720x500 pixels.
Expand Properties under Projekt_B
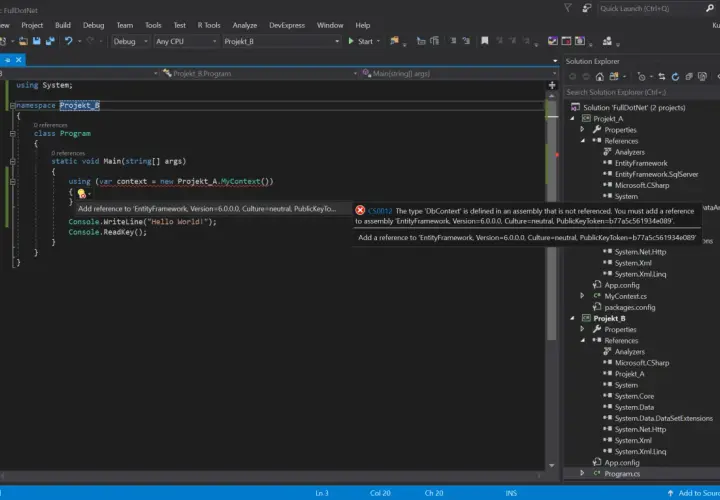coord(583,329)
